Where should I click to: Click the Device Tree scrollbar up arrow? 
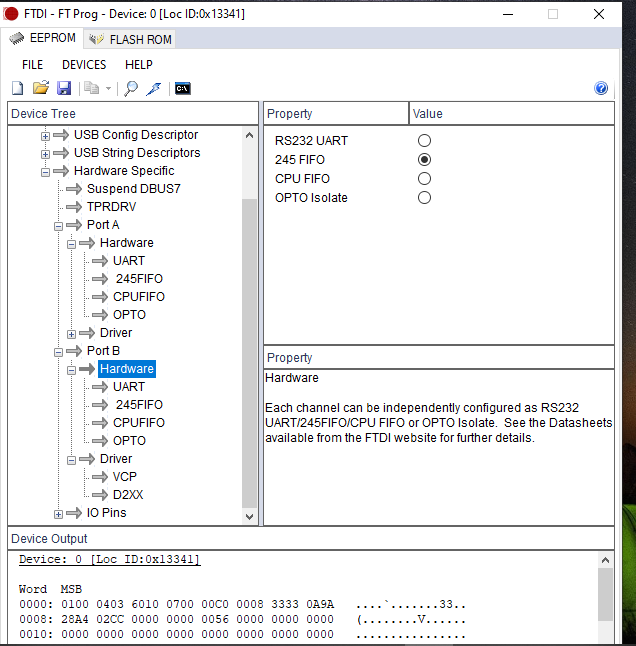click(x=249, y=135)
